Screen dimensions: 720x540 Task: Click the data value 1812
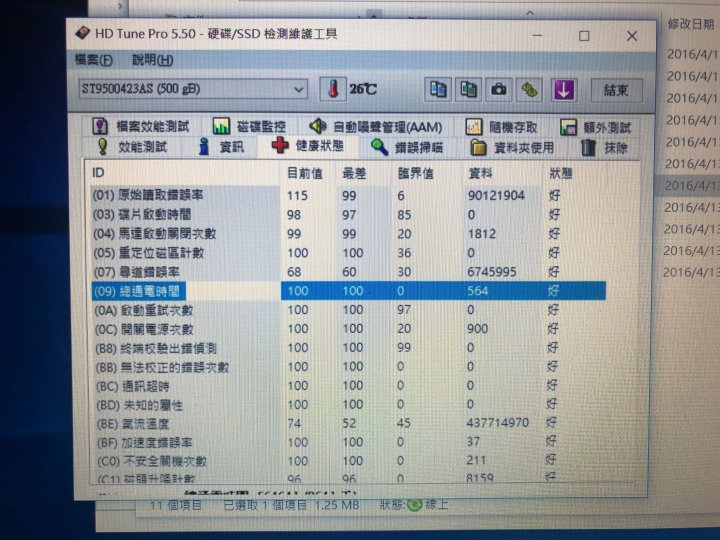point(482,234)
